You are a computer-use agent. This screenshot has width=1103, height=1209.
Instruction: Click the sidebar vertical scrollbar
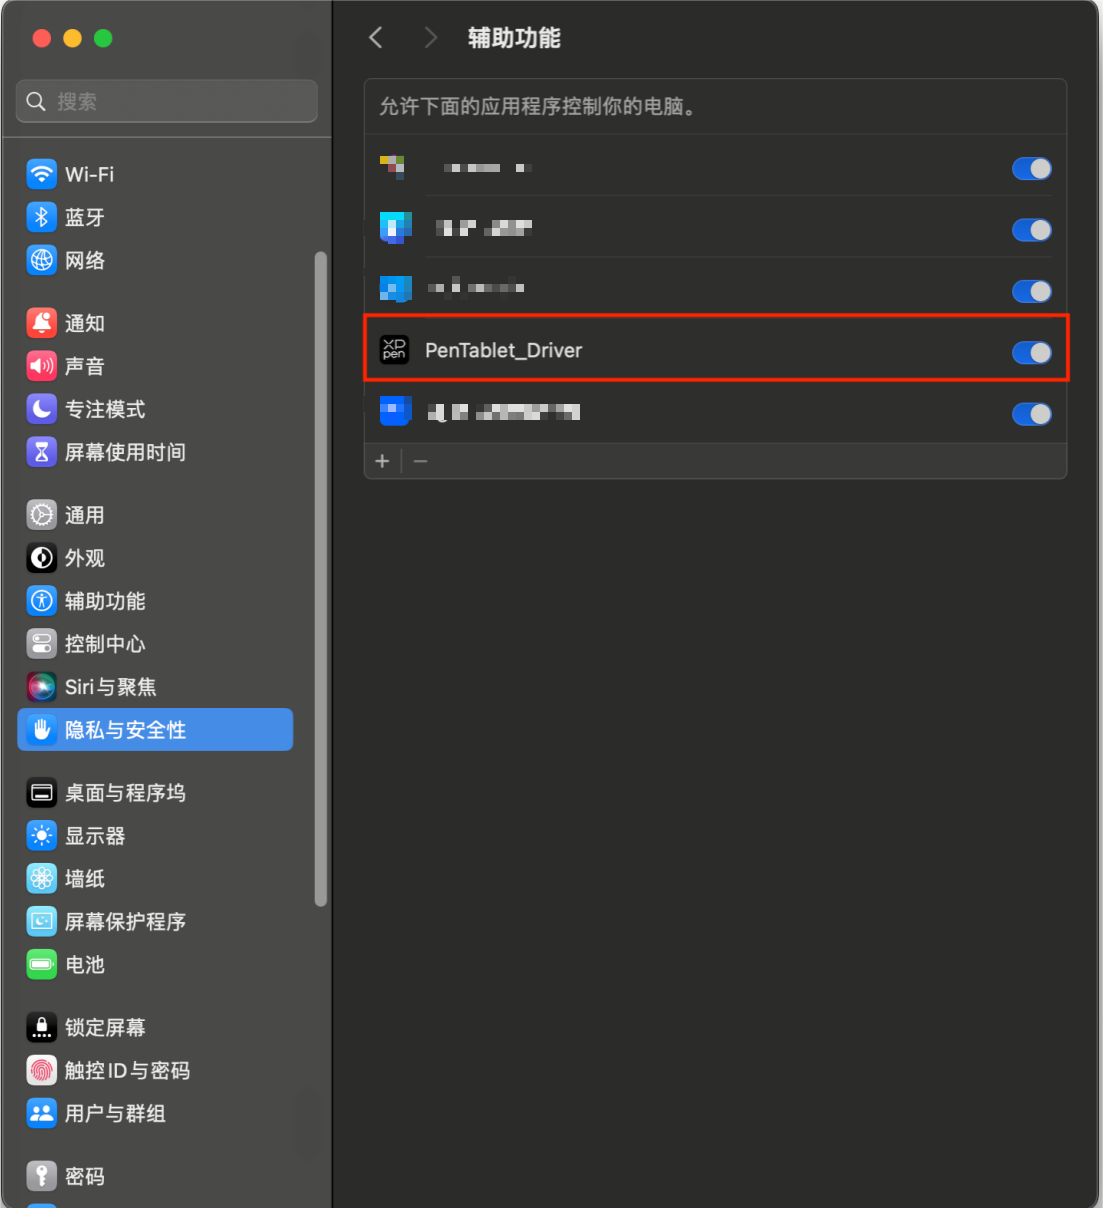[321, 580]
